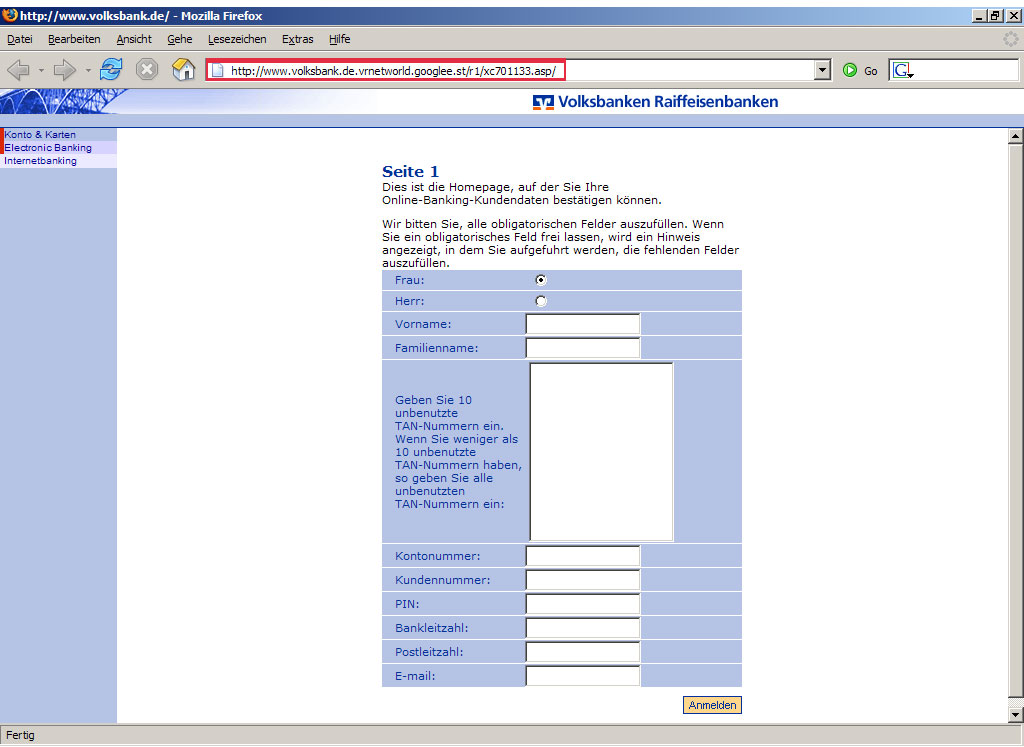The image size is (1024, 747).
Task: Open the Lesezeichen menu
Action: (237, 39)
